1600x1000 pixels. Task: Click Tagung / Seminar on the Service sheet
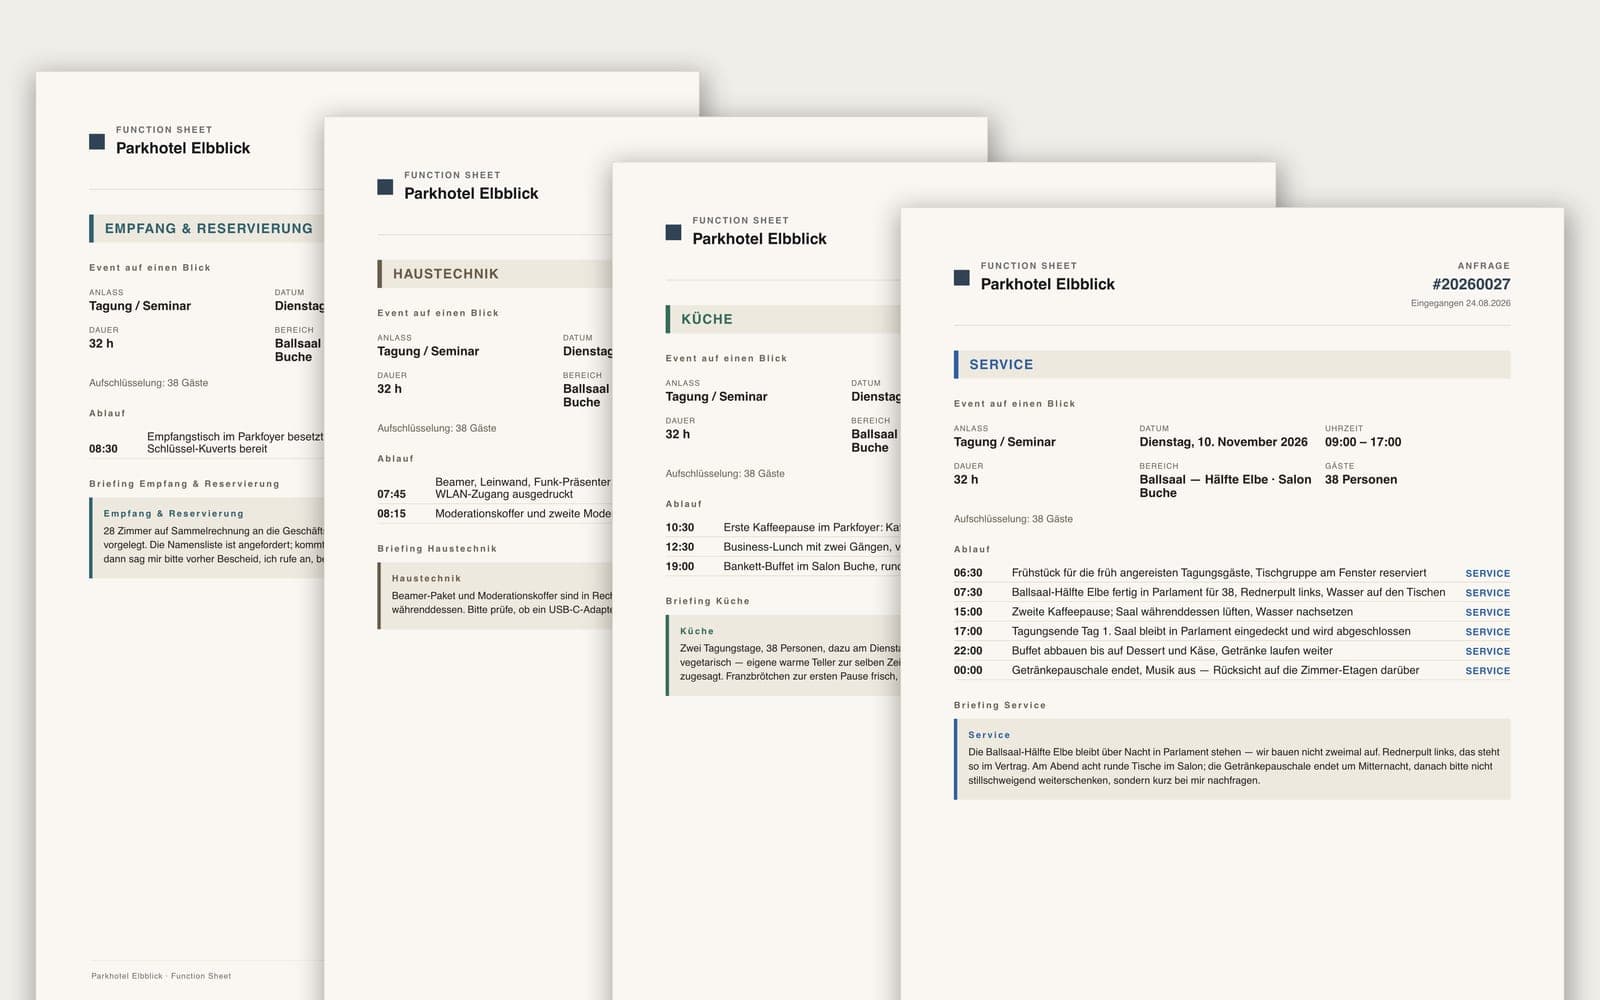[1004, 442]
